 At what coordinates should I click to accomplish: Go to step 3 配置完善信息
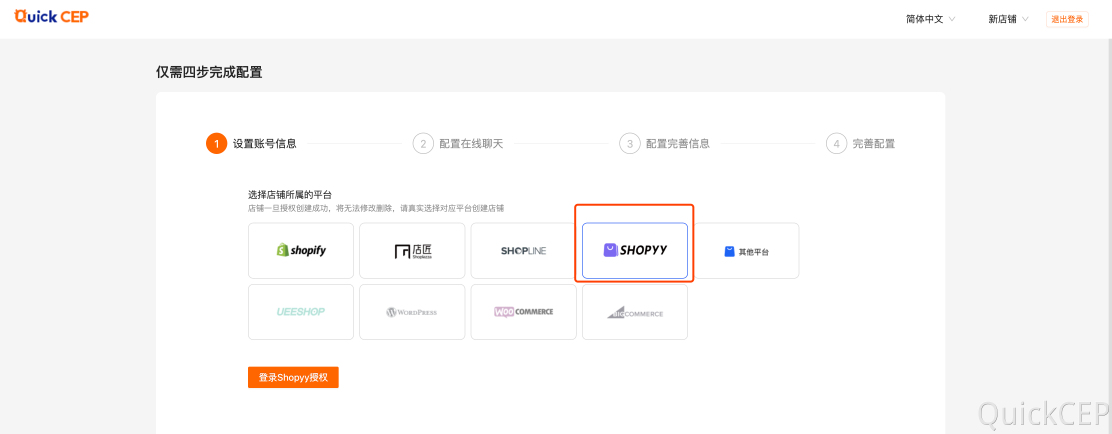[x=665, y=144]
